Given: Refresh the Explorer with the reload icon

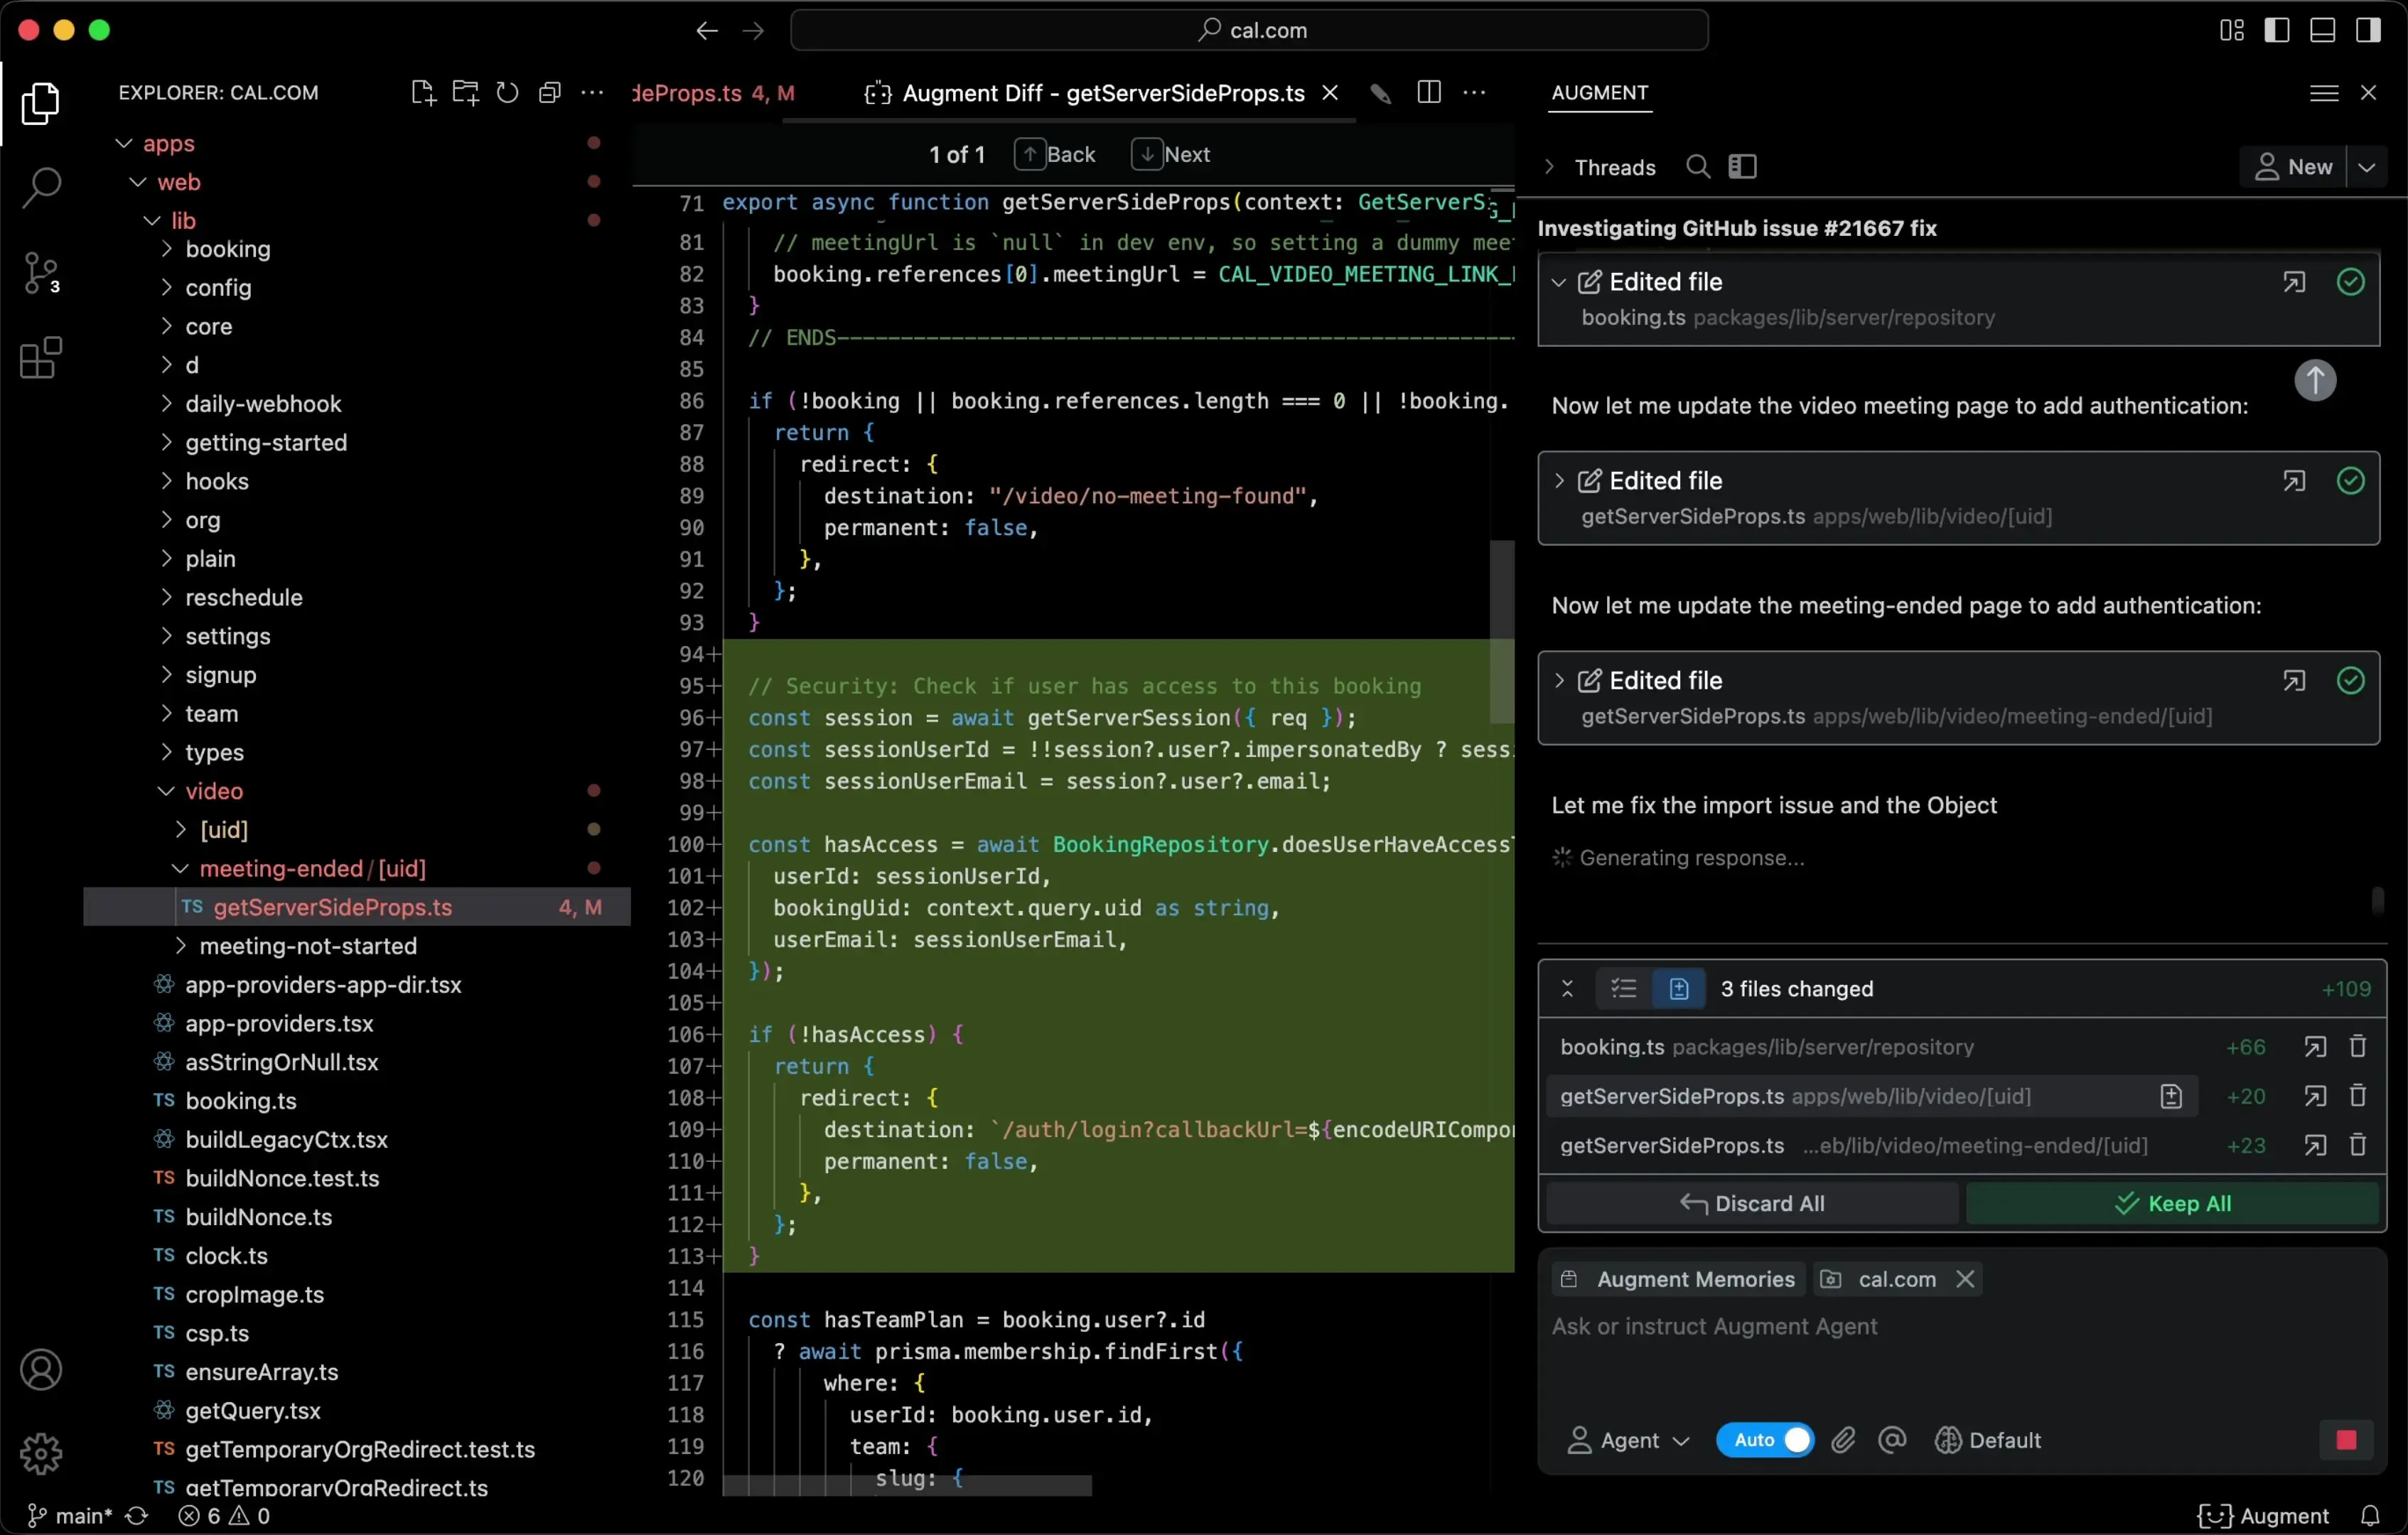Looking at the screenshot, I should tap(508, 92).
